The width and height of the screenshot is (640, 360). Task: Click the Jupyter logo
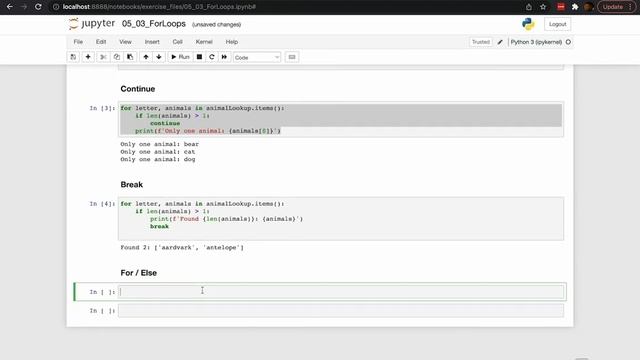tap(92, 24)
